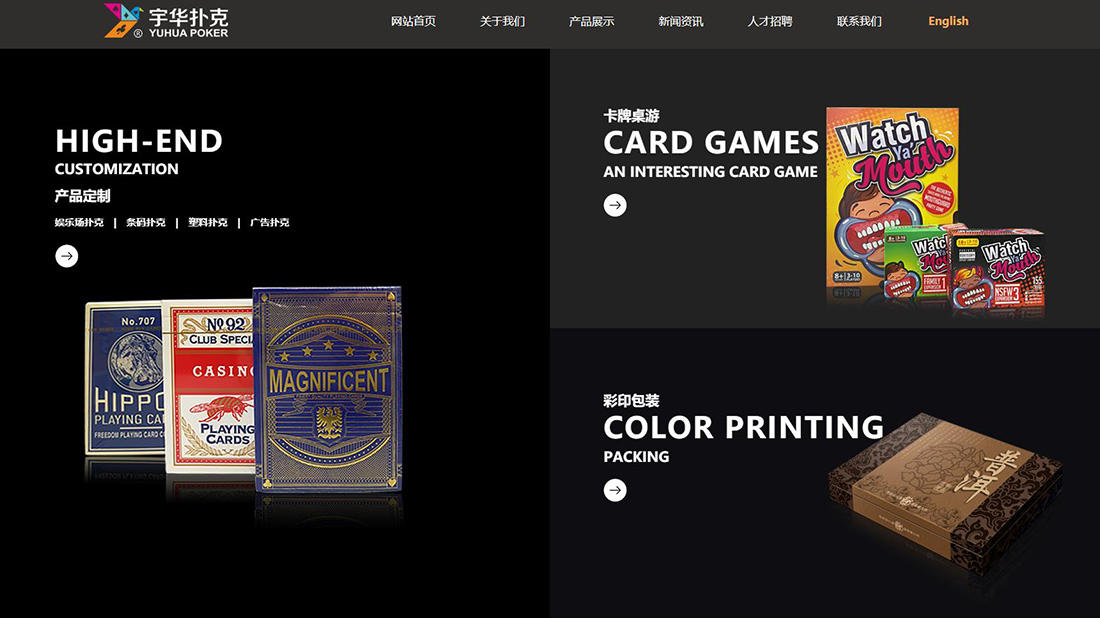Open the 网站首页 menu item

point(413,21)
